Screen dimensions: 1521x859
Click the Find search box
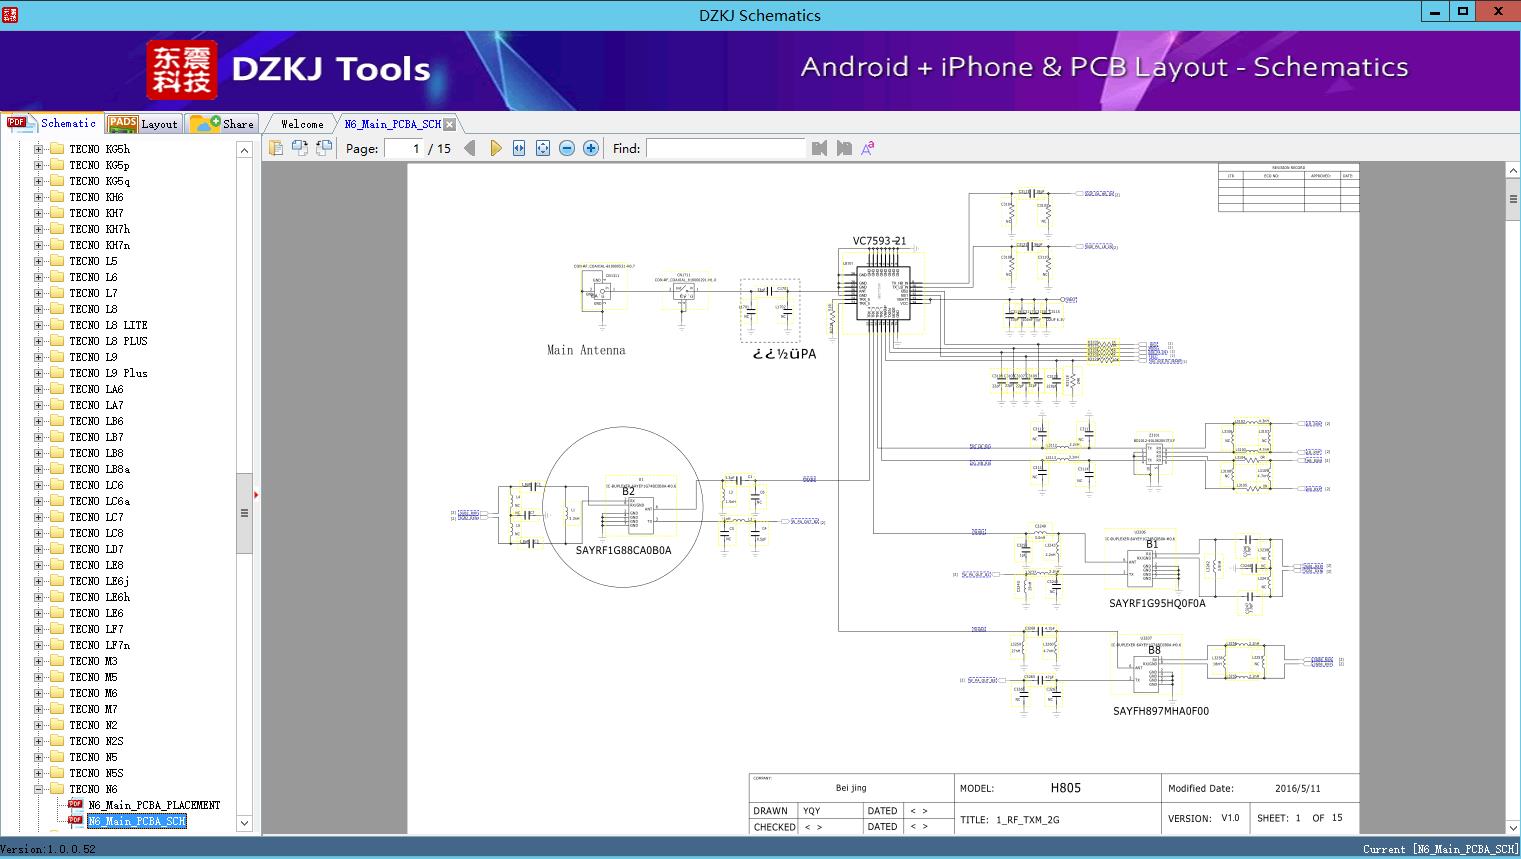[x=726, y=148]
